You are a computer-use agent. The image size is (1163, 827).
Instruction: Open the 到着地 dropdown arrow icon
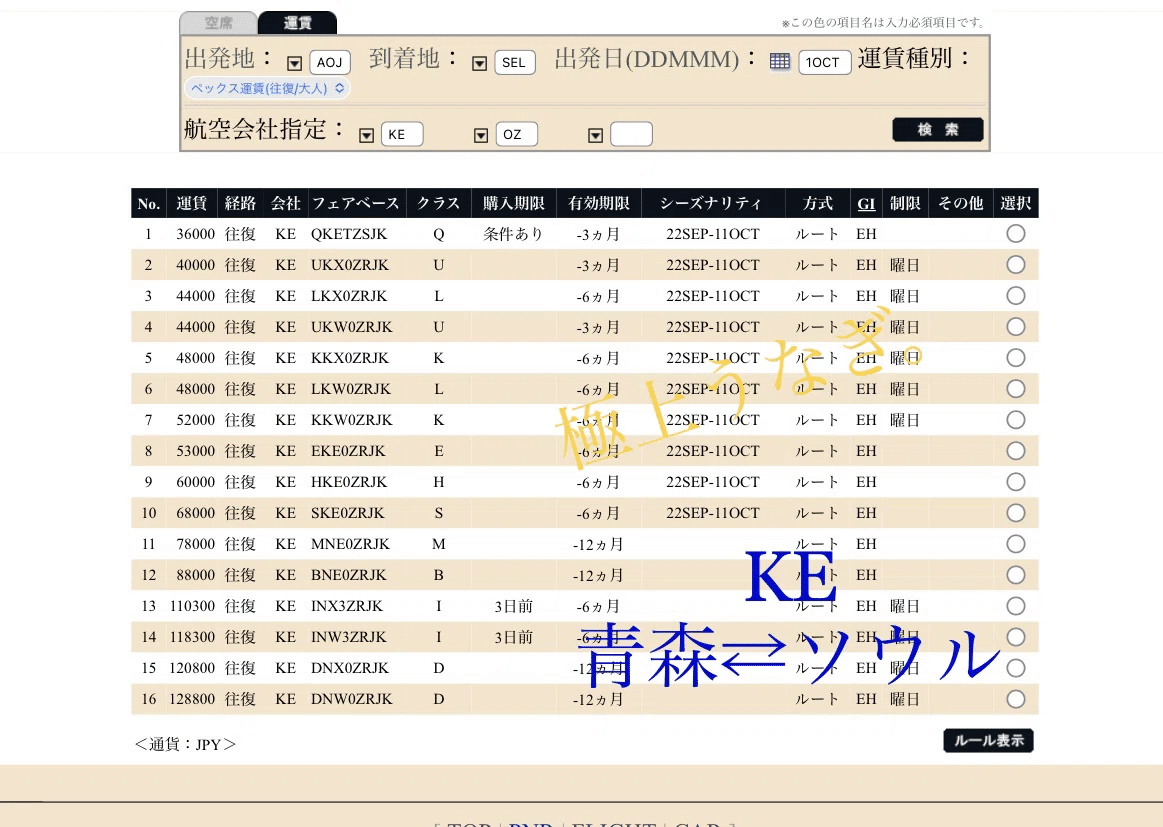(480, 64)
